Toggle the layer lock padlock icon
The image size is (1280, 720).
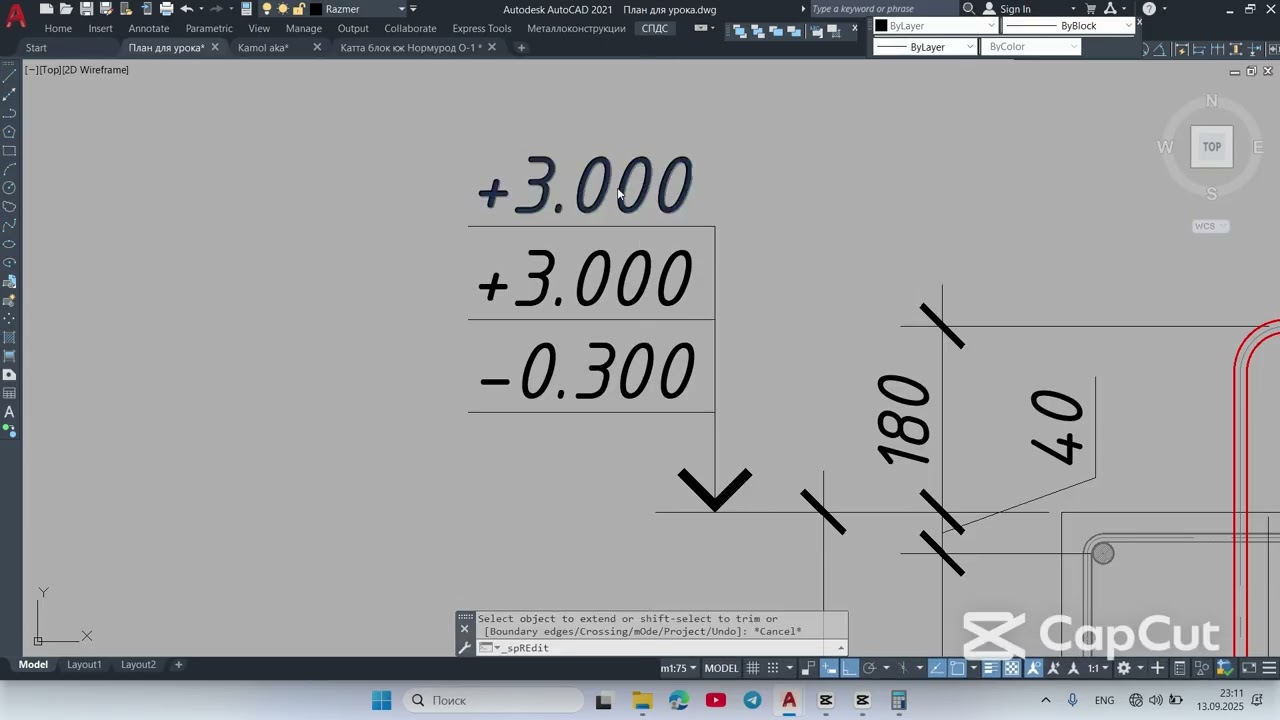pyautogui.click(x=299, y=9)
